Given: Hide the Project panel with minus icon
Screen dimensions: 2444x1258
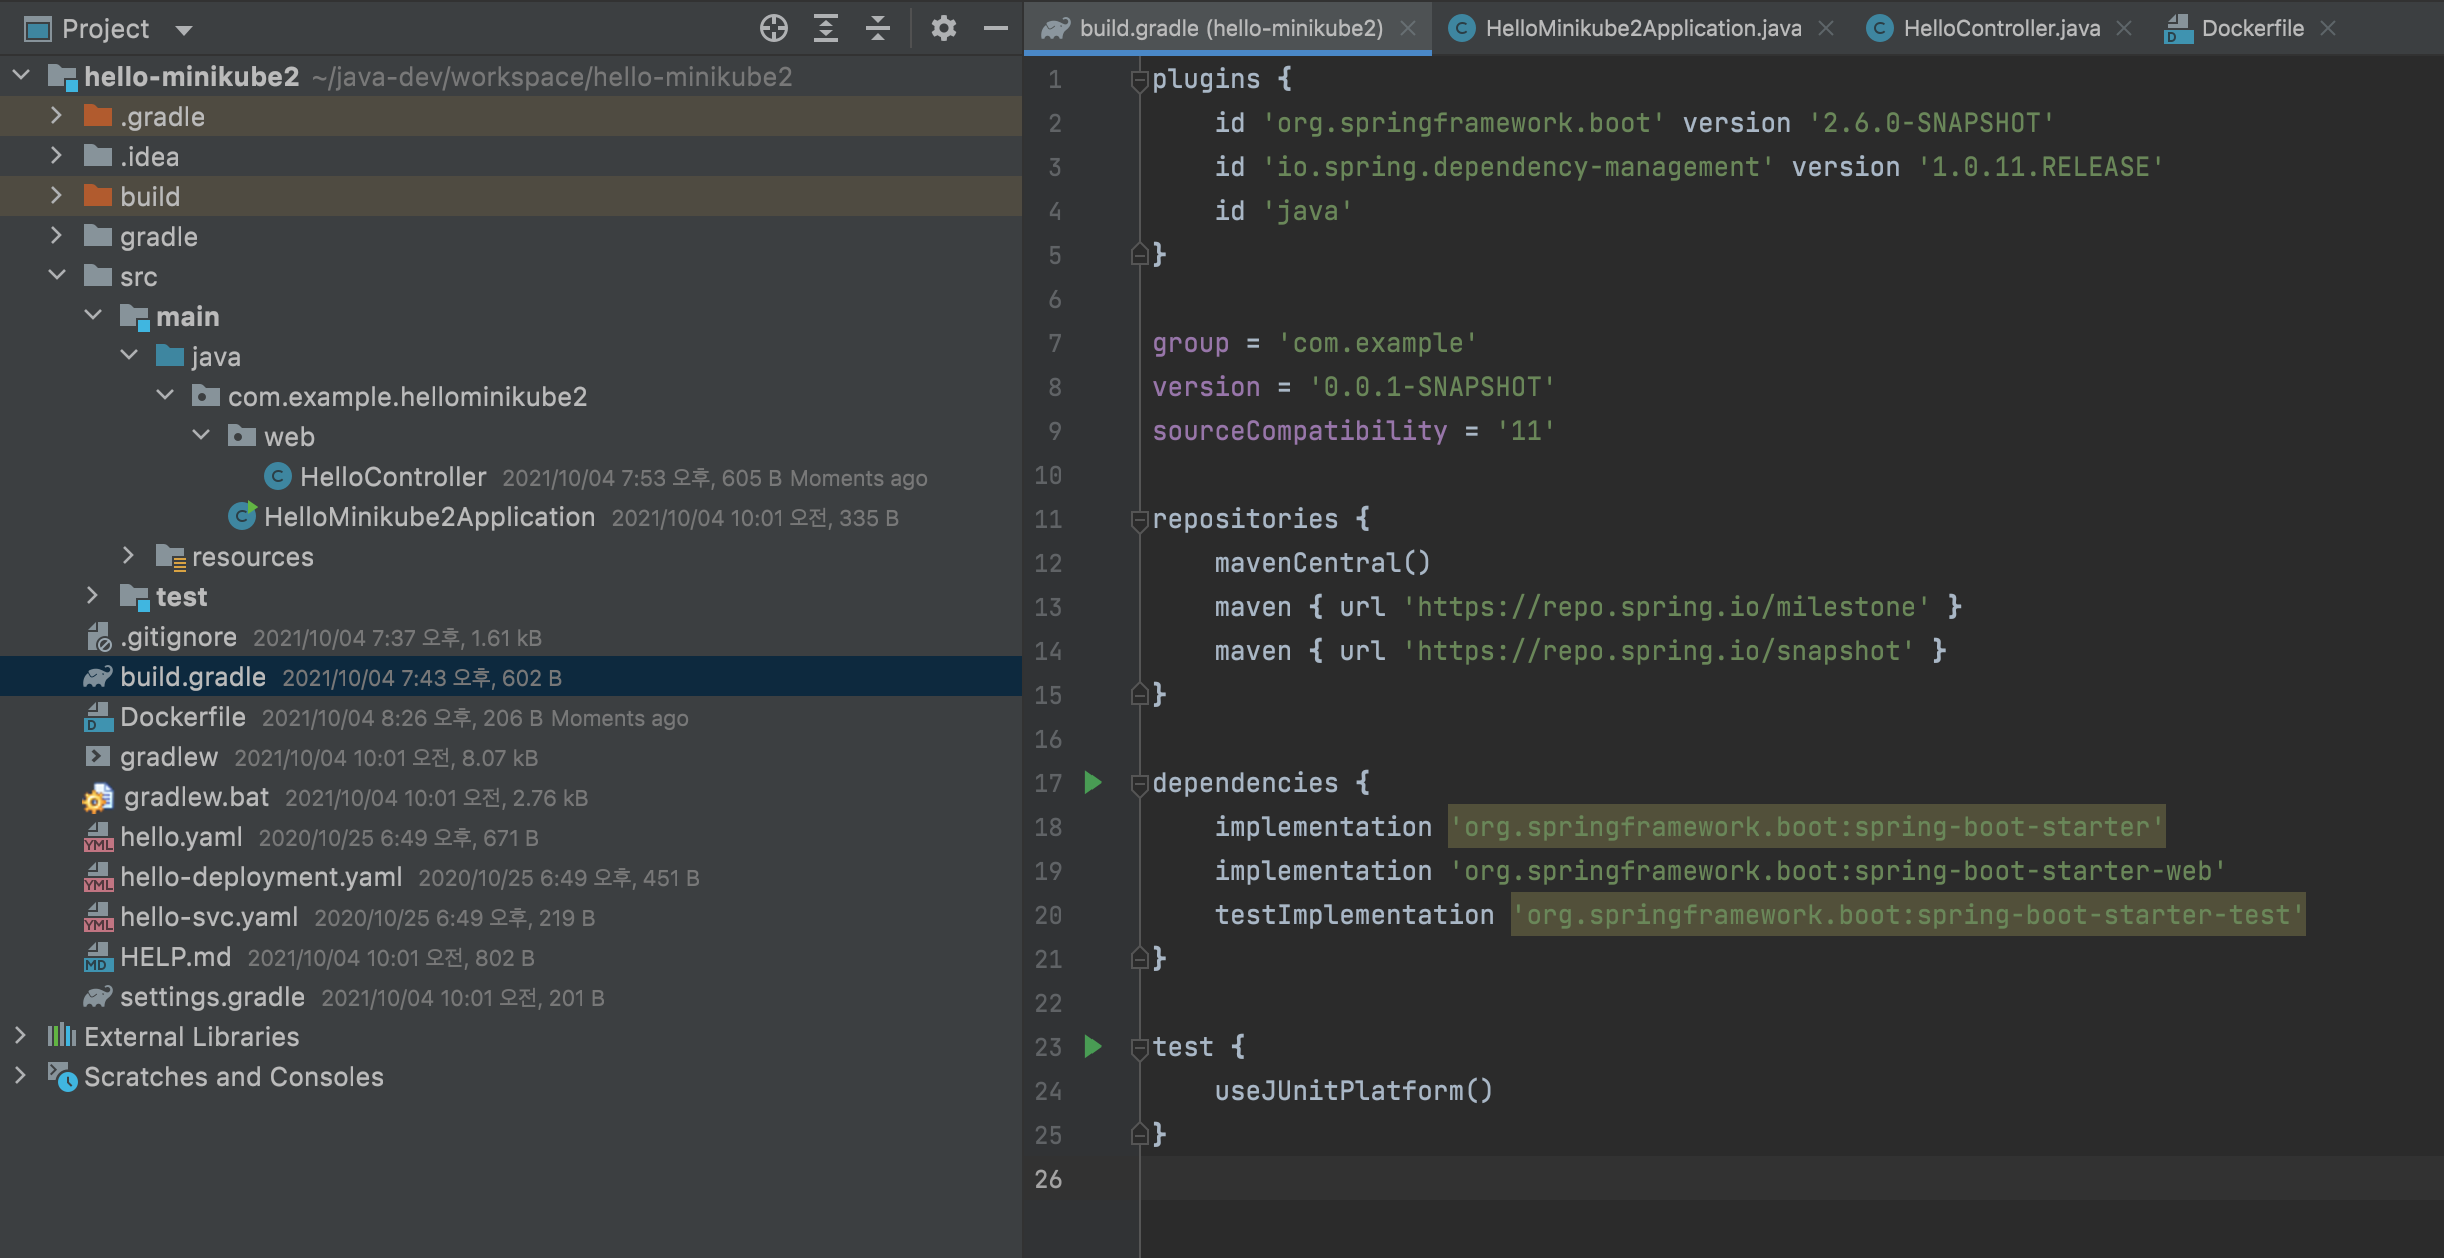Looking at the screenshot, I should click(x=995, y=28).
